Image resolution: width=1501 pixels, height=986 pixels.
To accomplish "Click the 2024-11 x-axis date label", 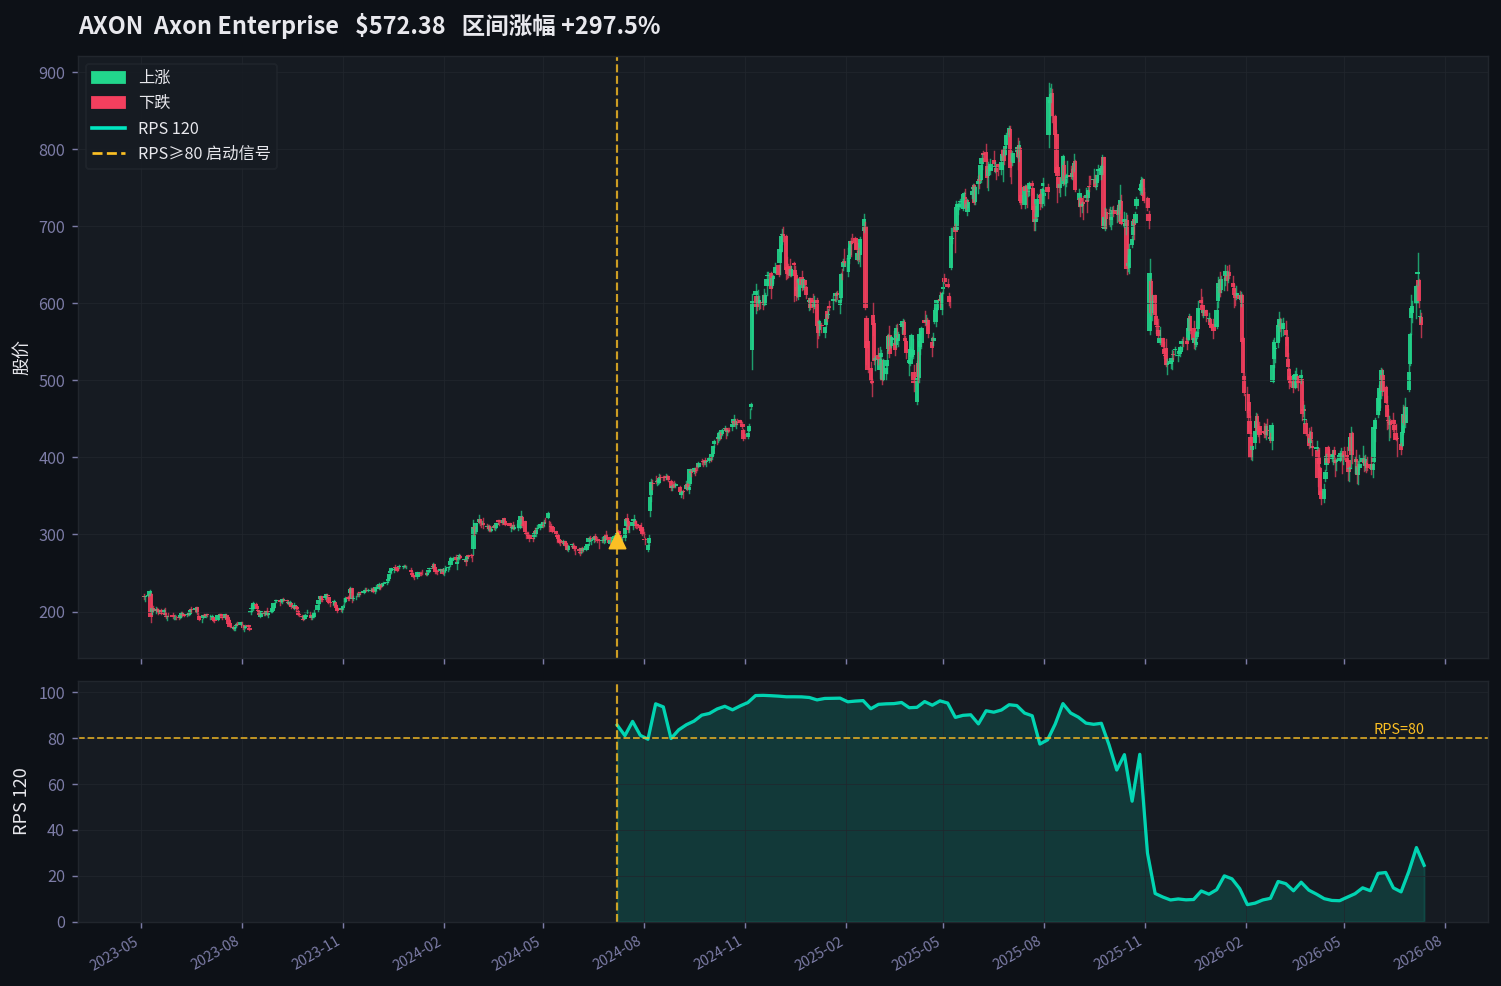I will coord(718,953).
